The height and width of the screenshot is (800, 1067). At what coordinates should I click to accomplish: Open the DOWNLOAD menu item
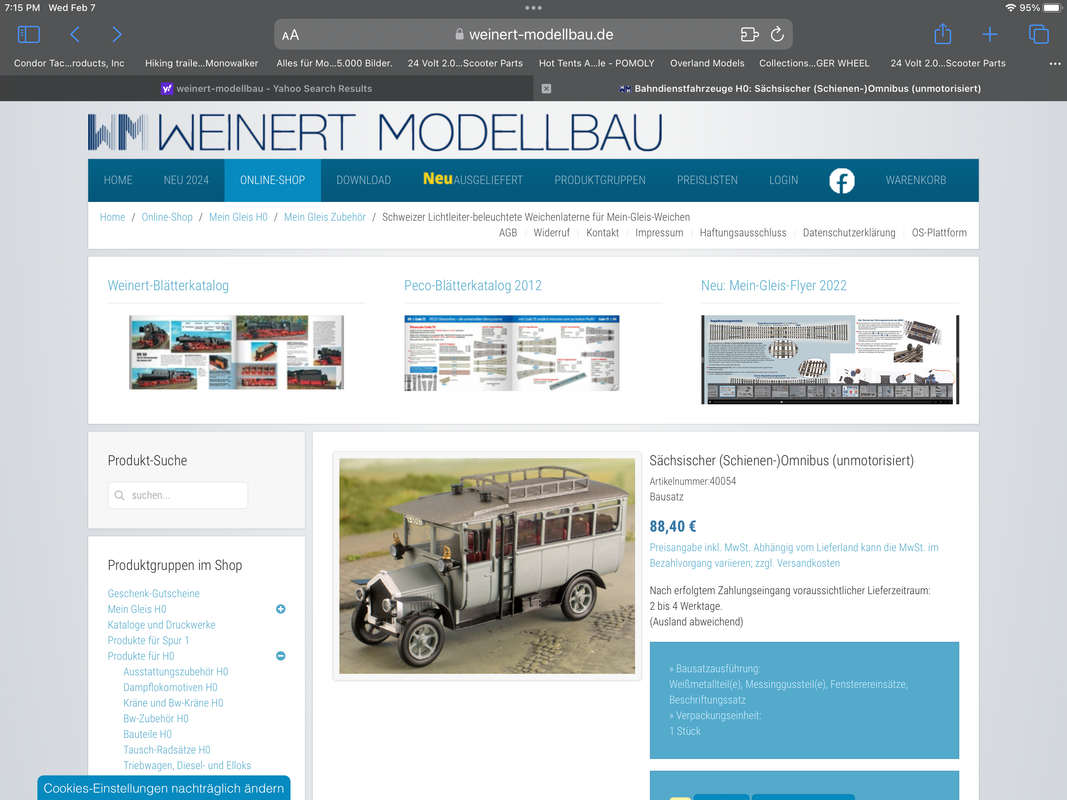click(x=363, y=180)
